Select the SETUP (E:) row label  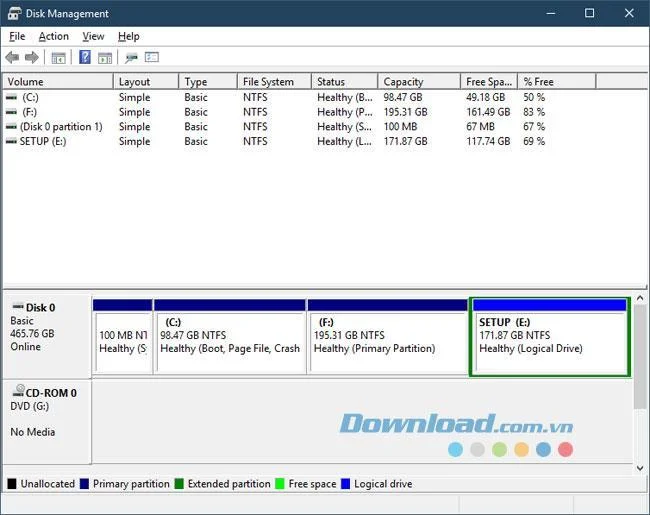43,141
